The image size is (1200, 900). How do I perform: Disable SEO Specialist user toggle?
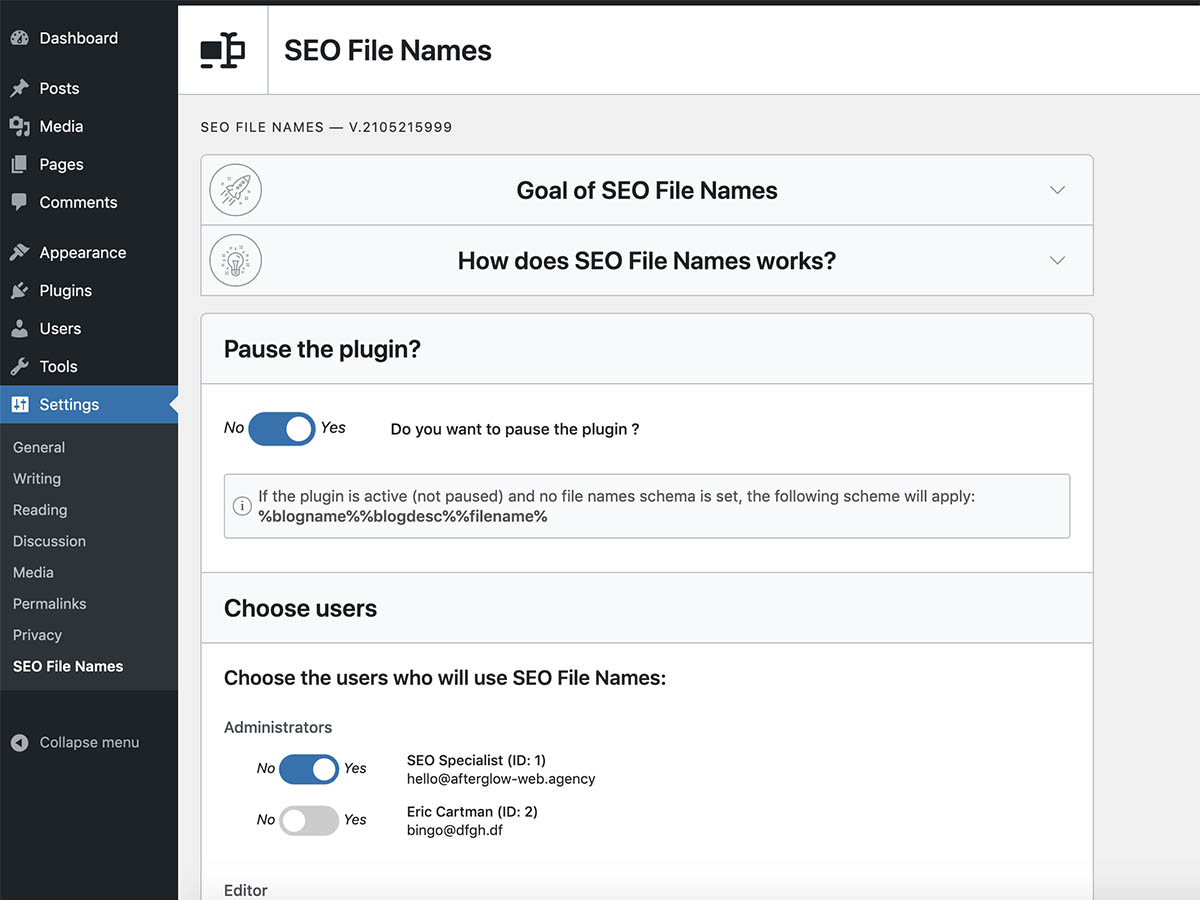click(x=309, y=769)
